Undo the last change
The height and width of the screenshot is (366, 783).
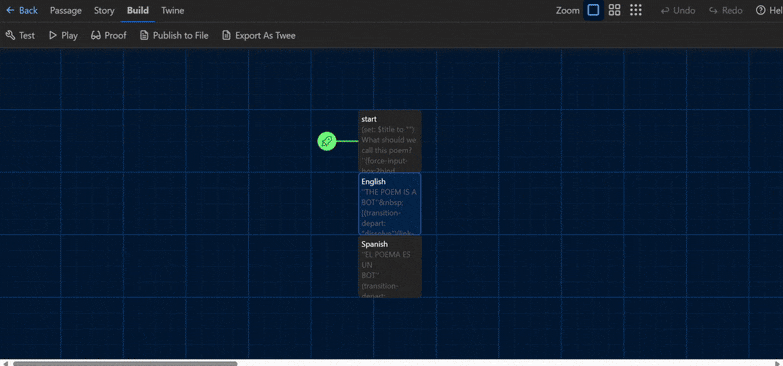678,10
